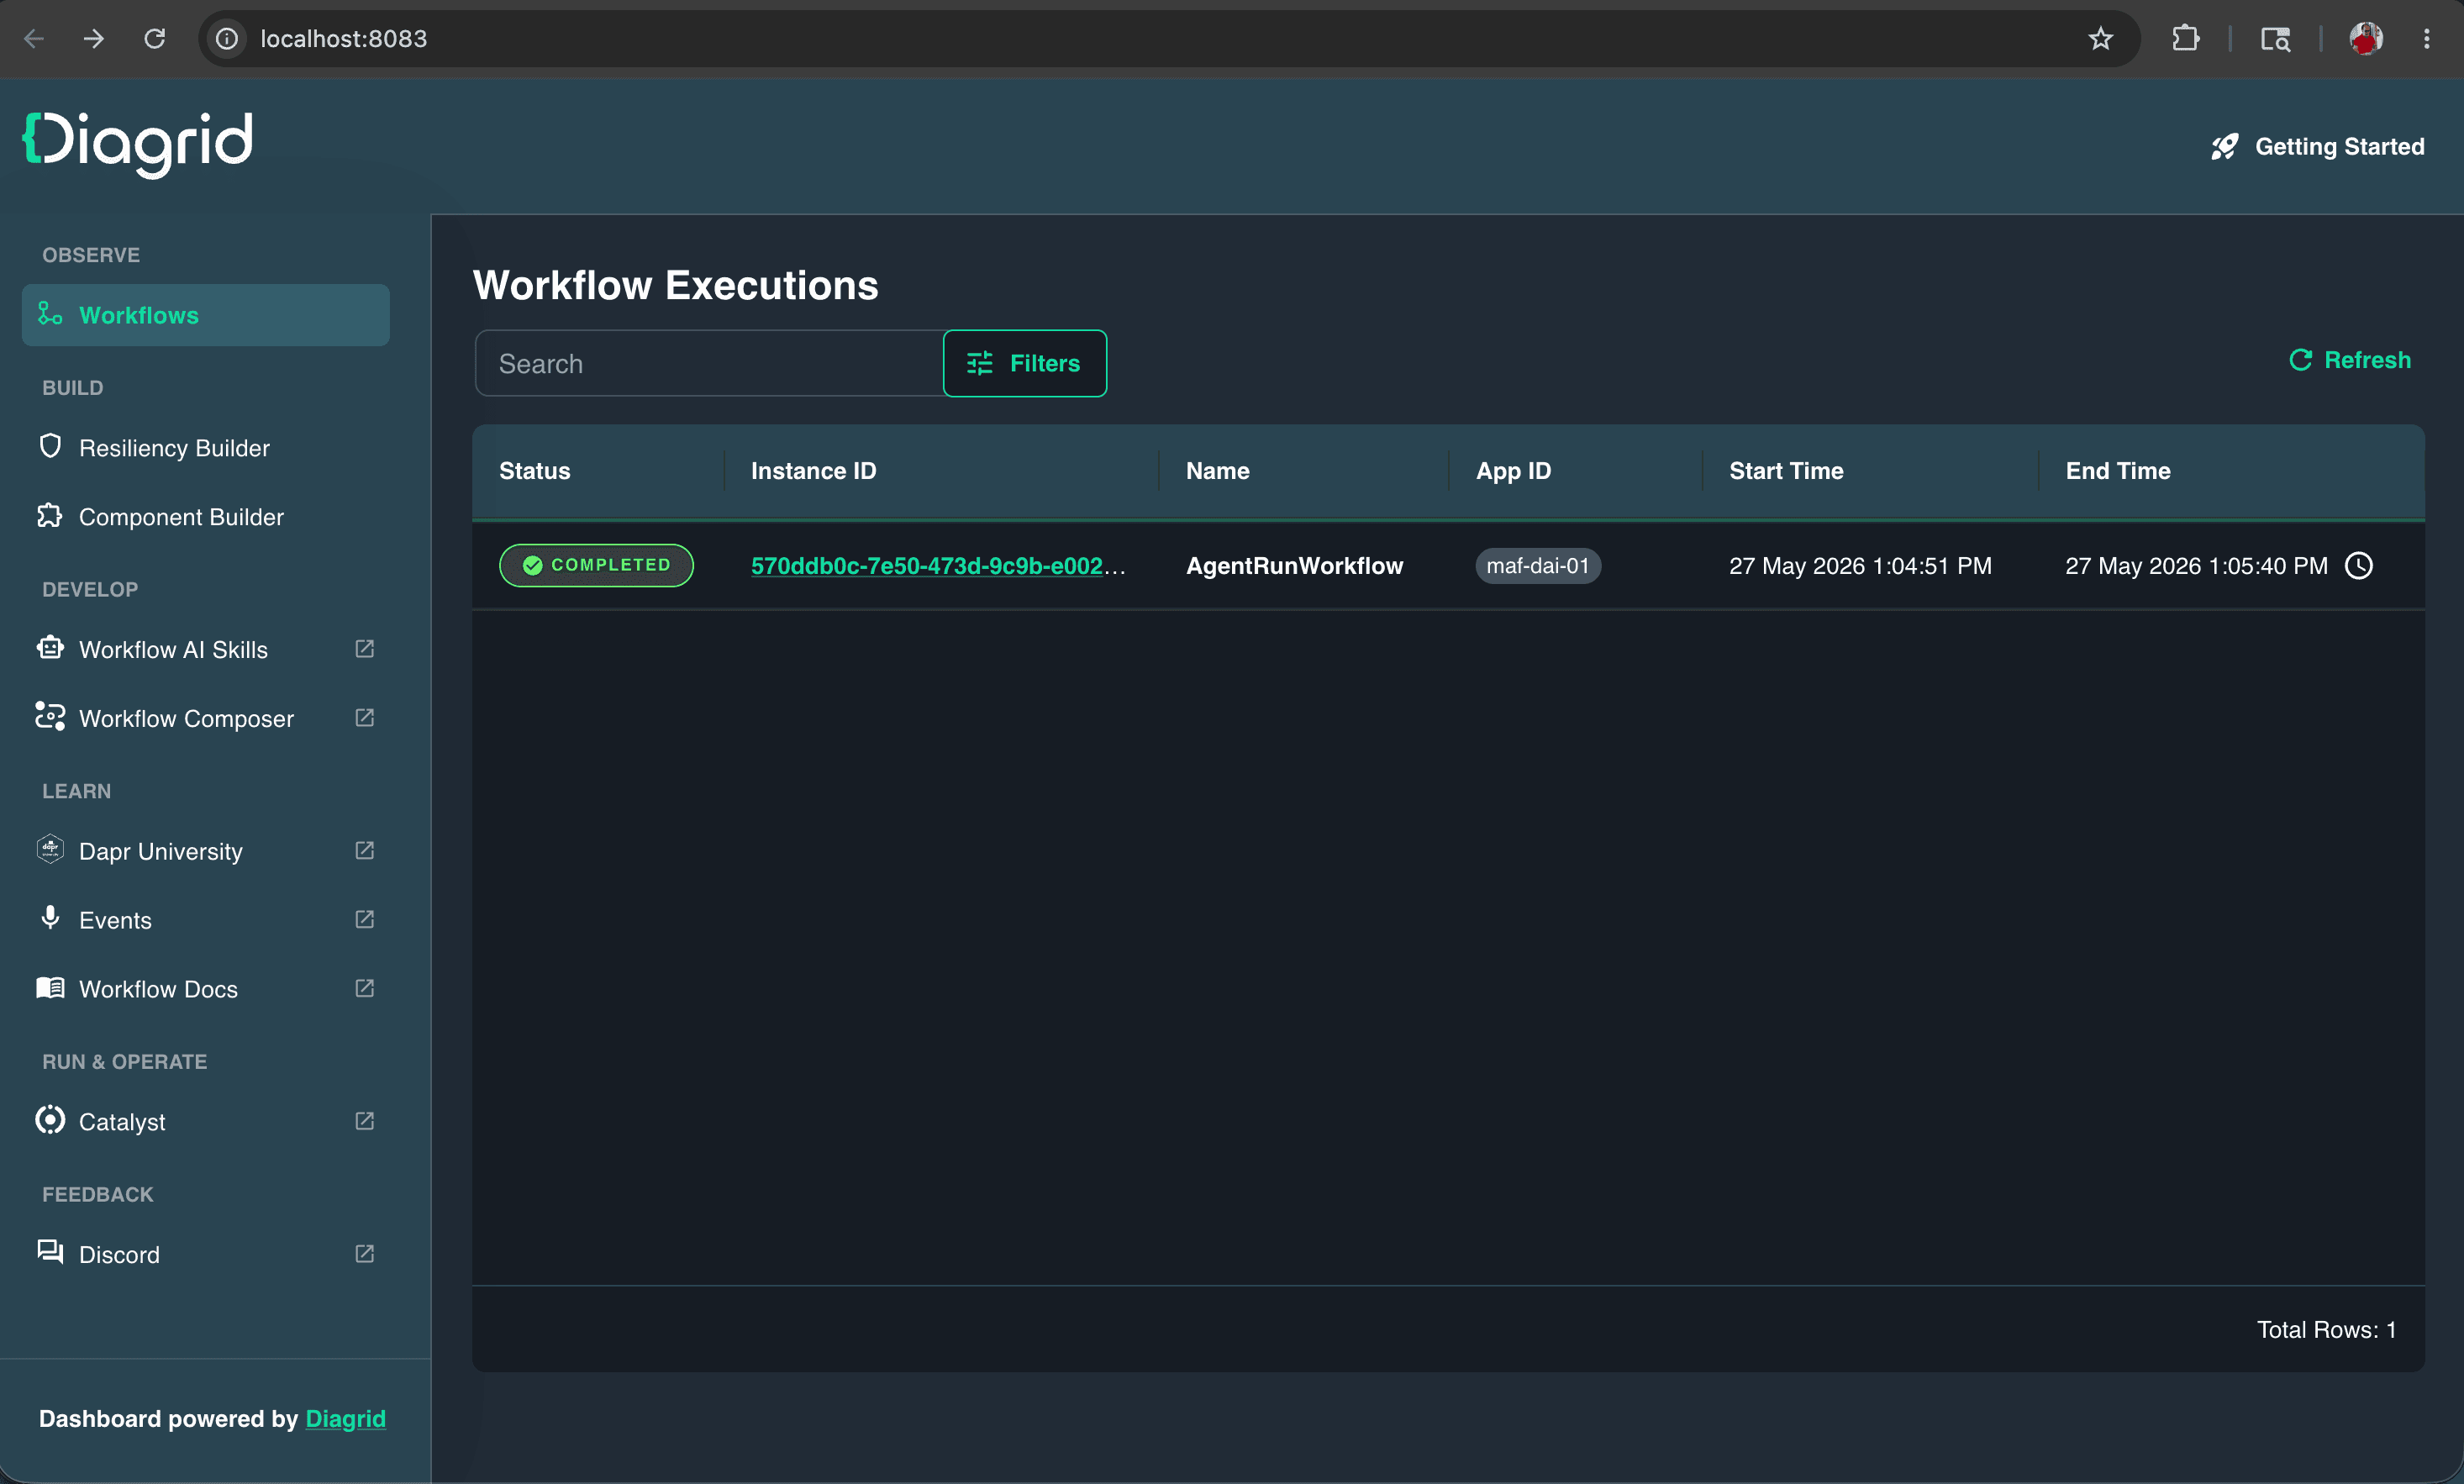Click external link icon next to Dapr University
This screenshot has height=1484, width=2464.
365,851
